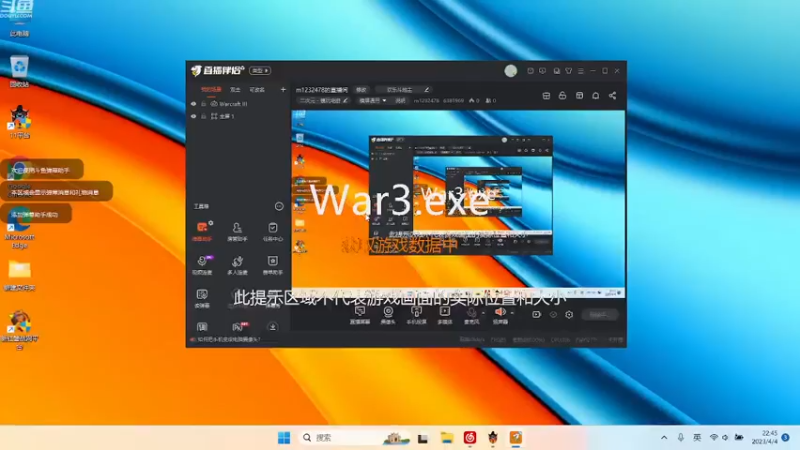This screenshot has height=450, width=800.
Task: Add a 直播屏幕 screen capture source
Action: (360, 315)
